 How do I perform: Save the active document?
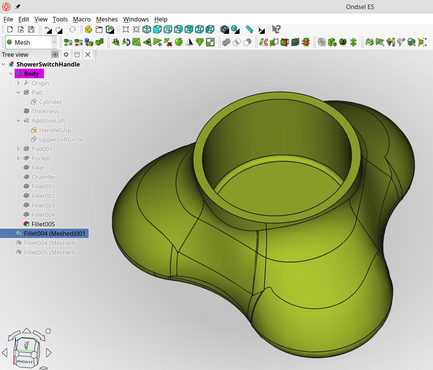(x=31, y=30)
